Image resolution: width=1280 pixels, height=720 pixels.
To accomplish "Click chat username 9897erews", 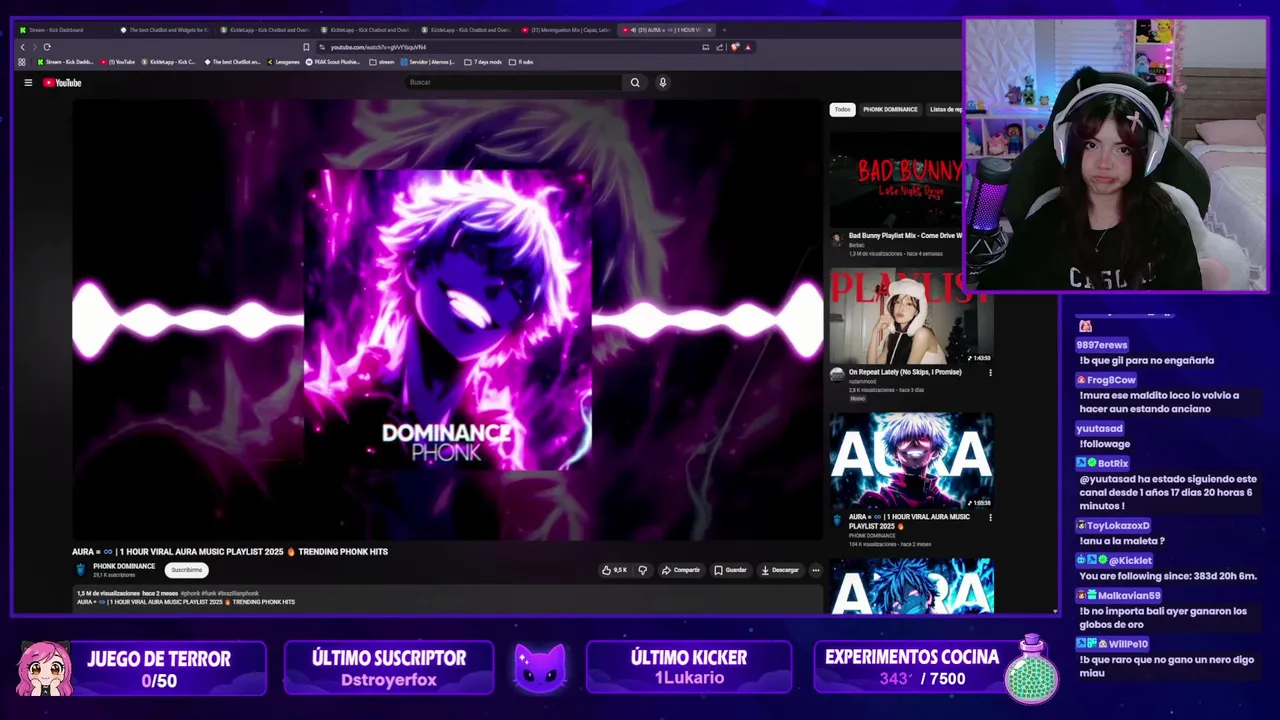I will coord(1101,345).
